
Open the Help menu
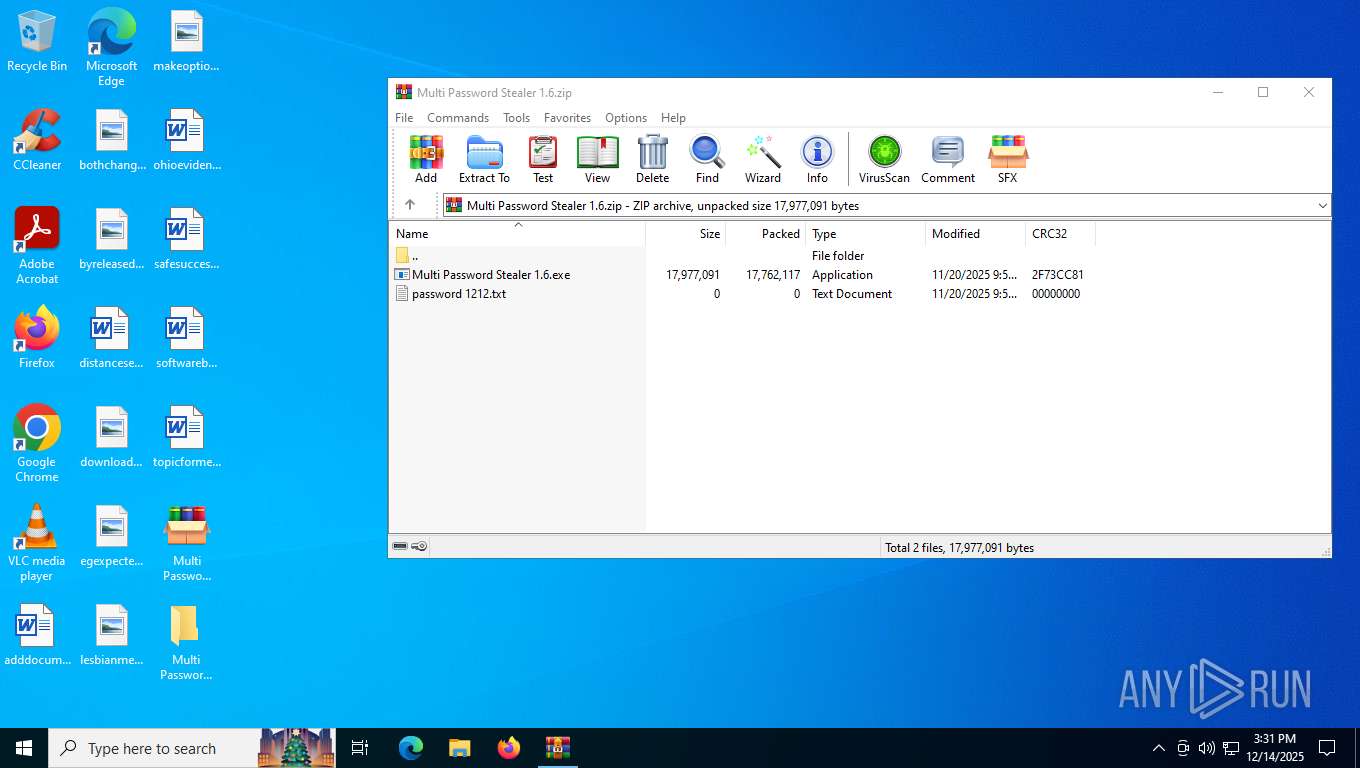pyautogui.click(x=673, y=118)
